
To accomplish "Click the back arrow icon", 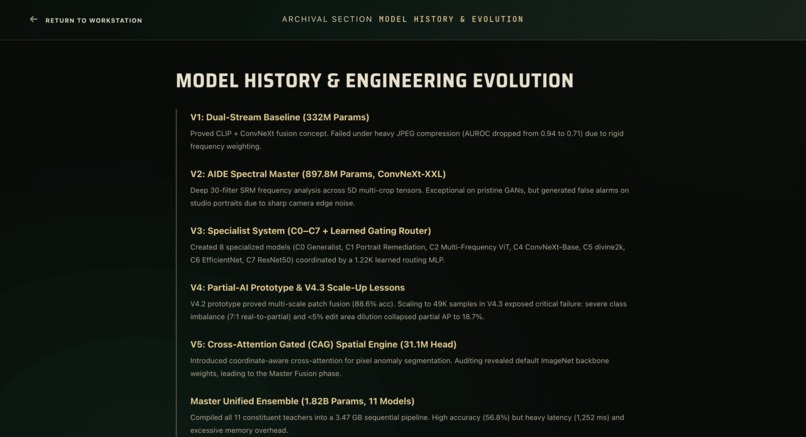I will click(x=33, y=20).
